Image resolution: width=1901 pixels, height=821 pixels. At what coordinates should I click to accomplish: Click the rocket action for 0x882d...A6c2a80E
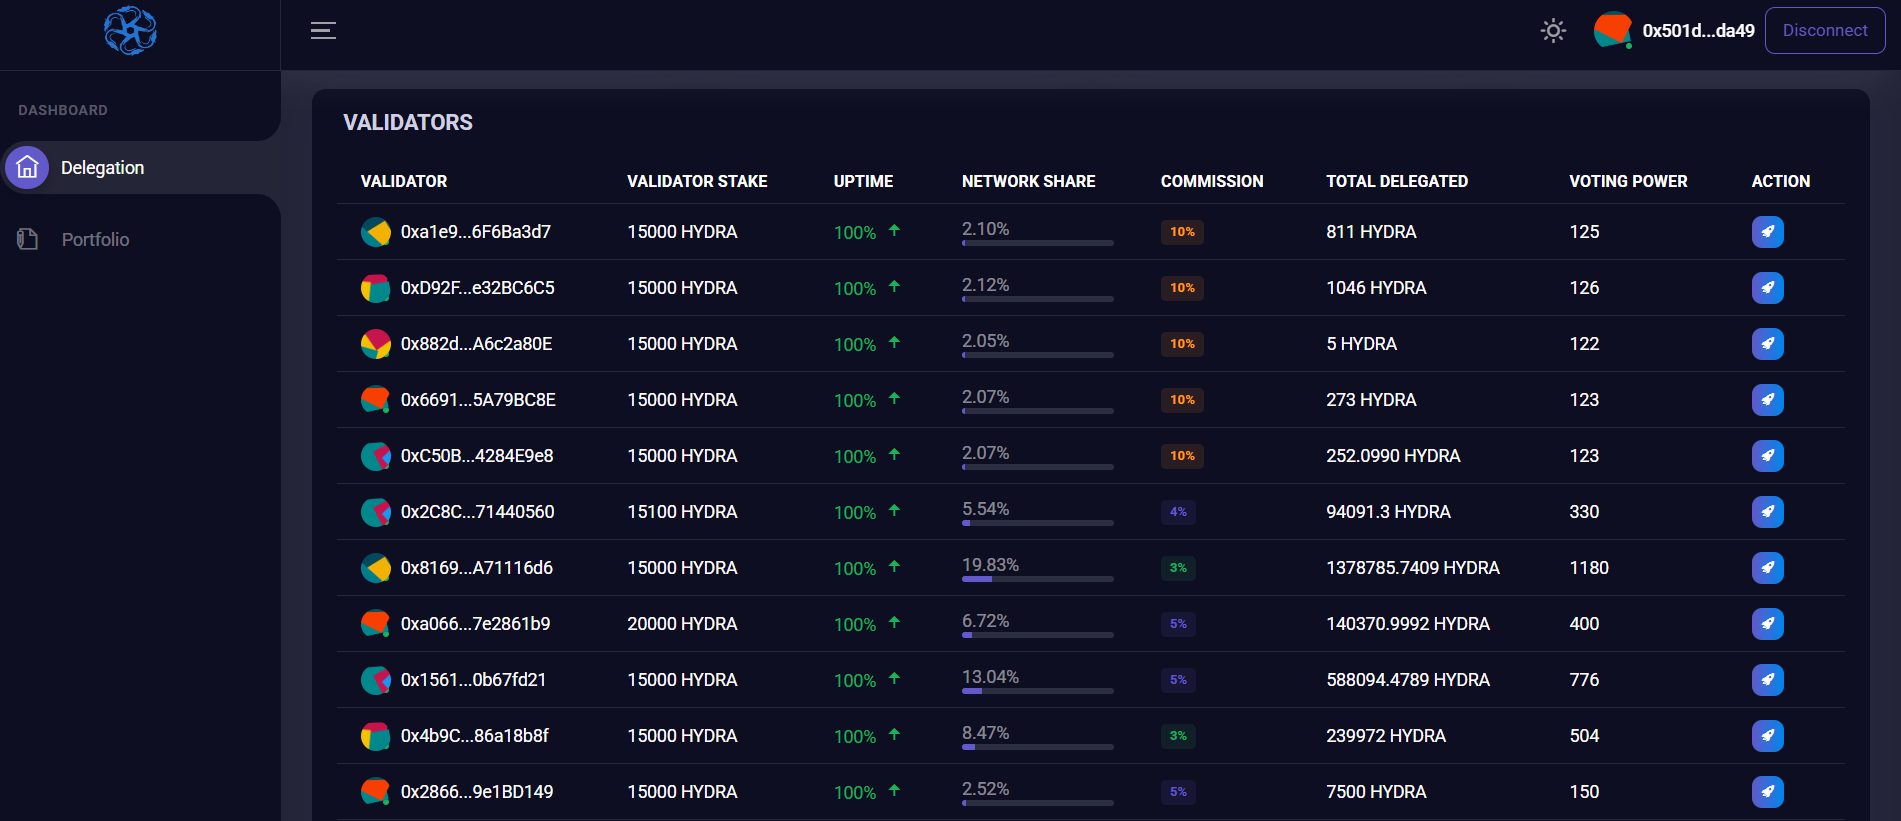coord(1768,344)
